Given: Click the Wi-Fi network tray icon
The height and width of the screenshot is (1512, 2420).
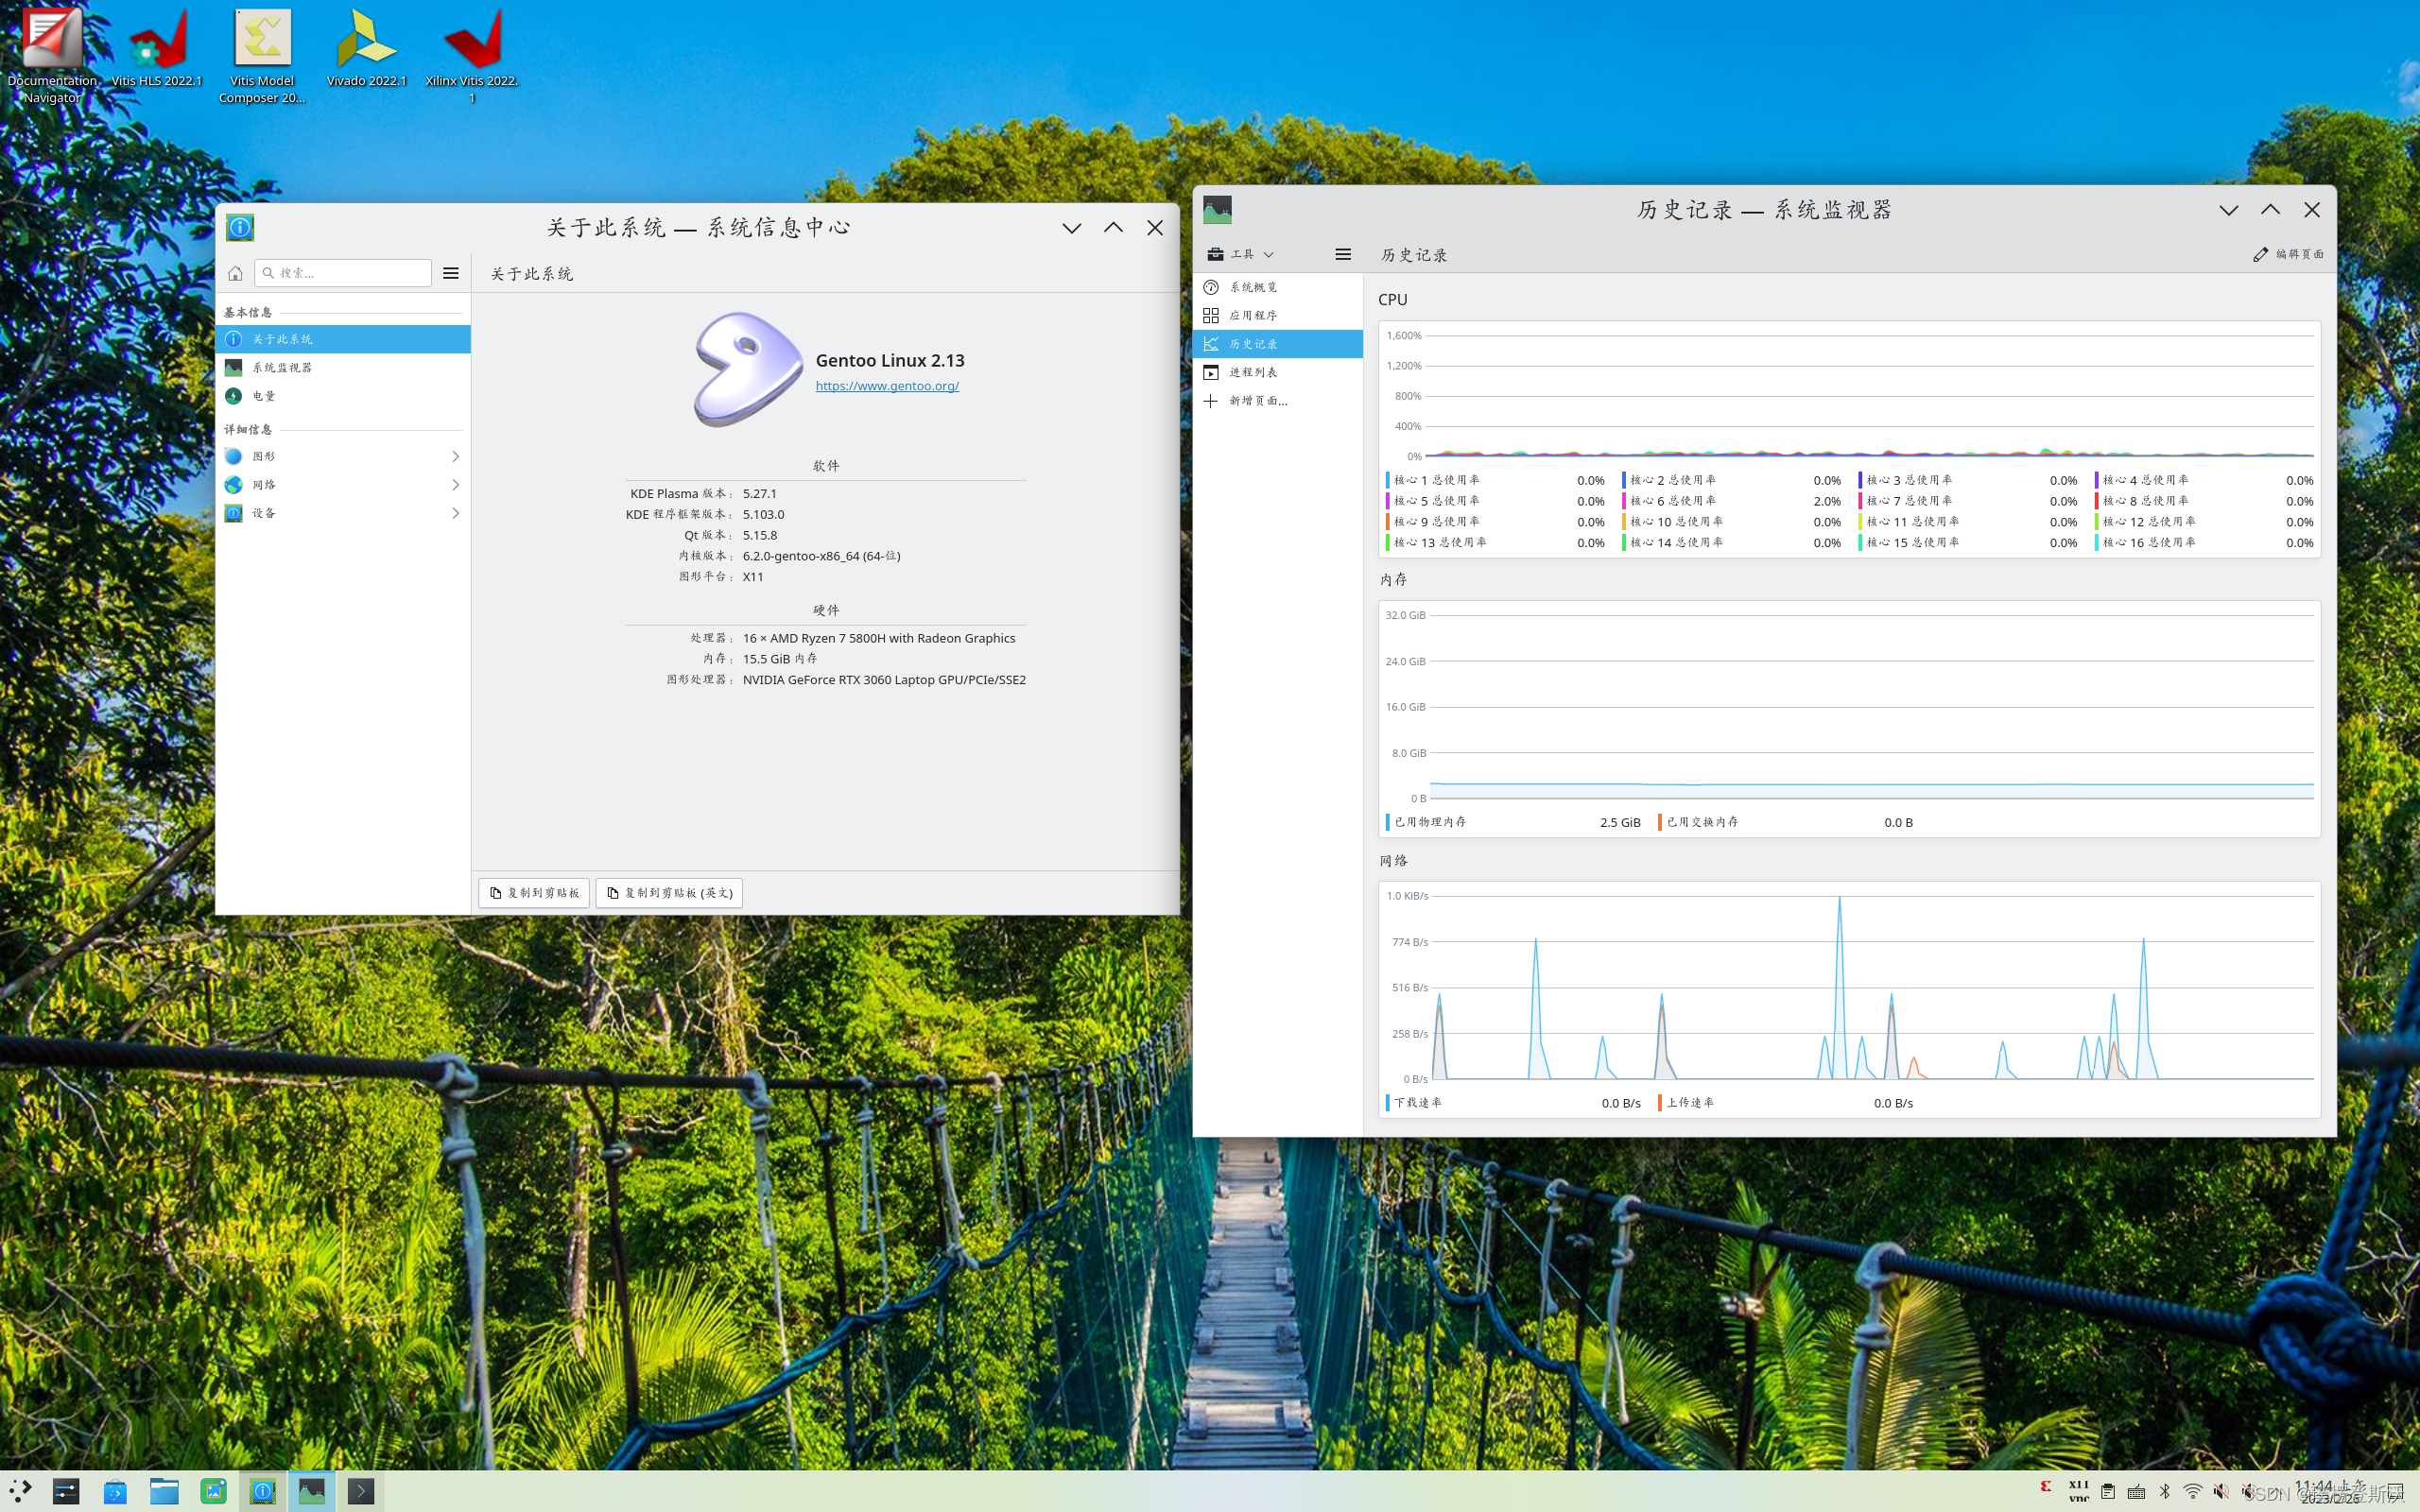Looking at the screenshot, I should click(2193, 1491).
